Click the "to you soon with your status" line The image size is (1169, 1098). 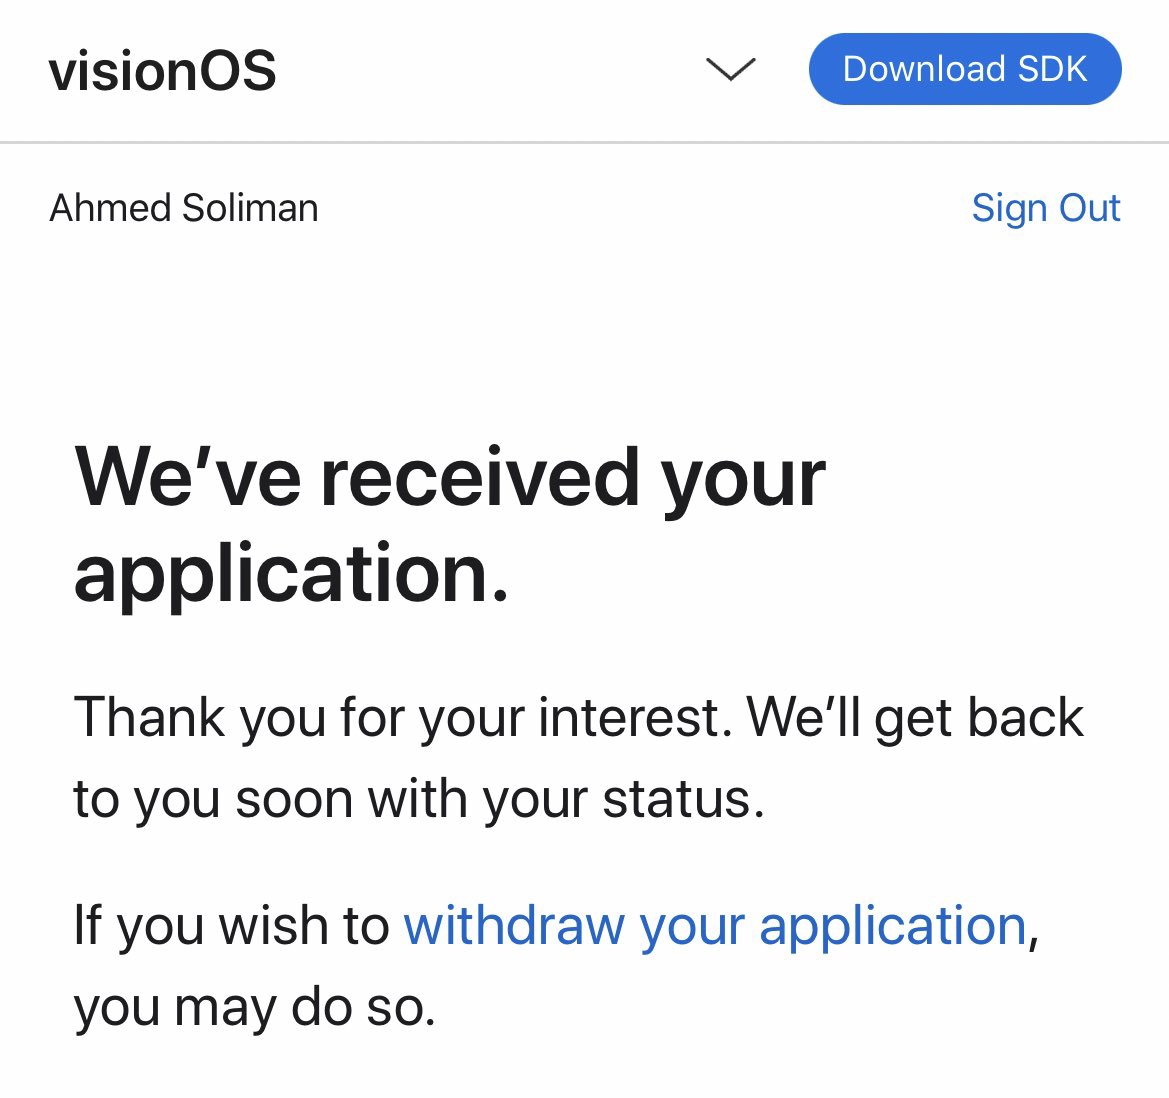pos(418,799)
